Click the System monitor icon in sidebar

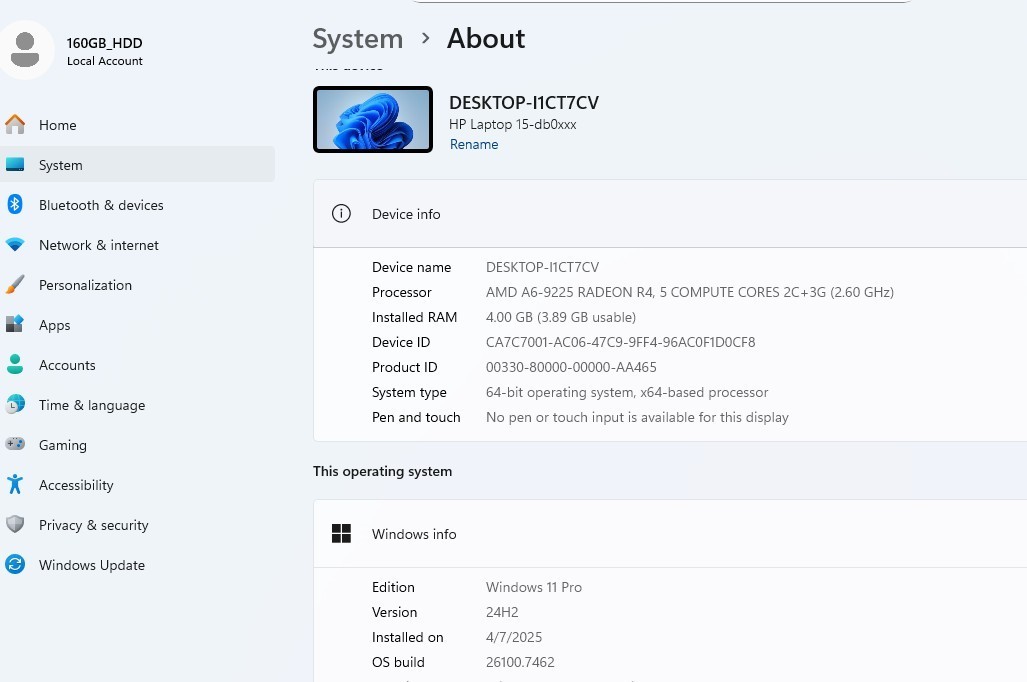15,164
